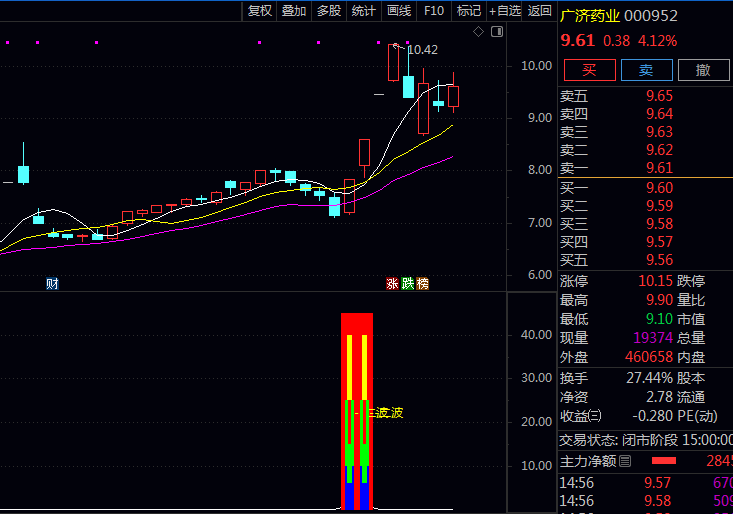Activate the 画线 drawing tool

399,11
